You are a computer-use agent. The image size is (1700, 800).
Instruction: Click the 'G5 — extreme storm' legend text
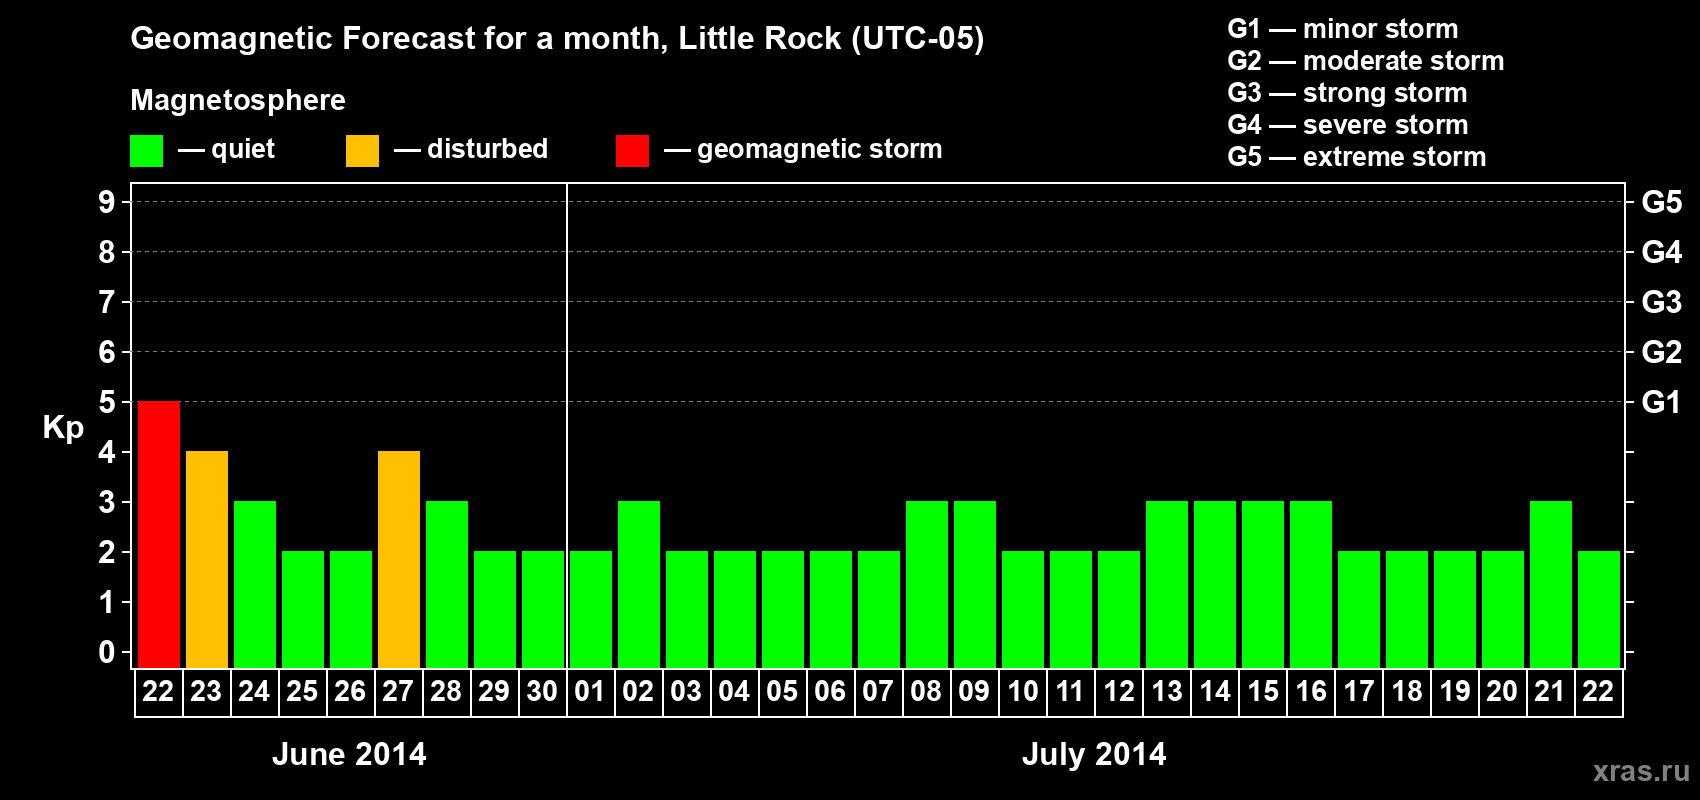pyautogui.click(x=1357, y=157)
